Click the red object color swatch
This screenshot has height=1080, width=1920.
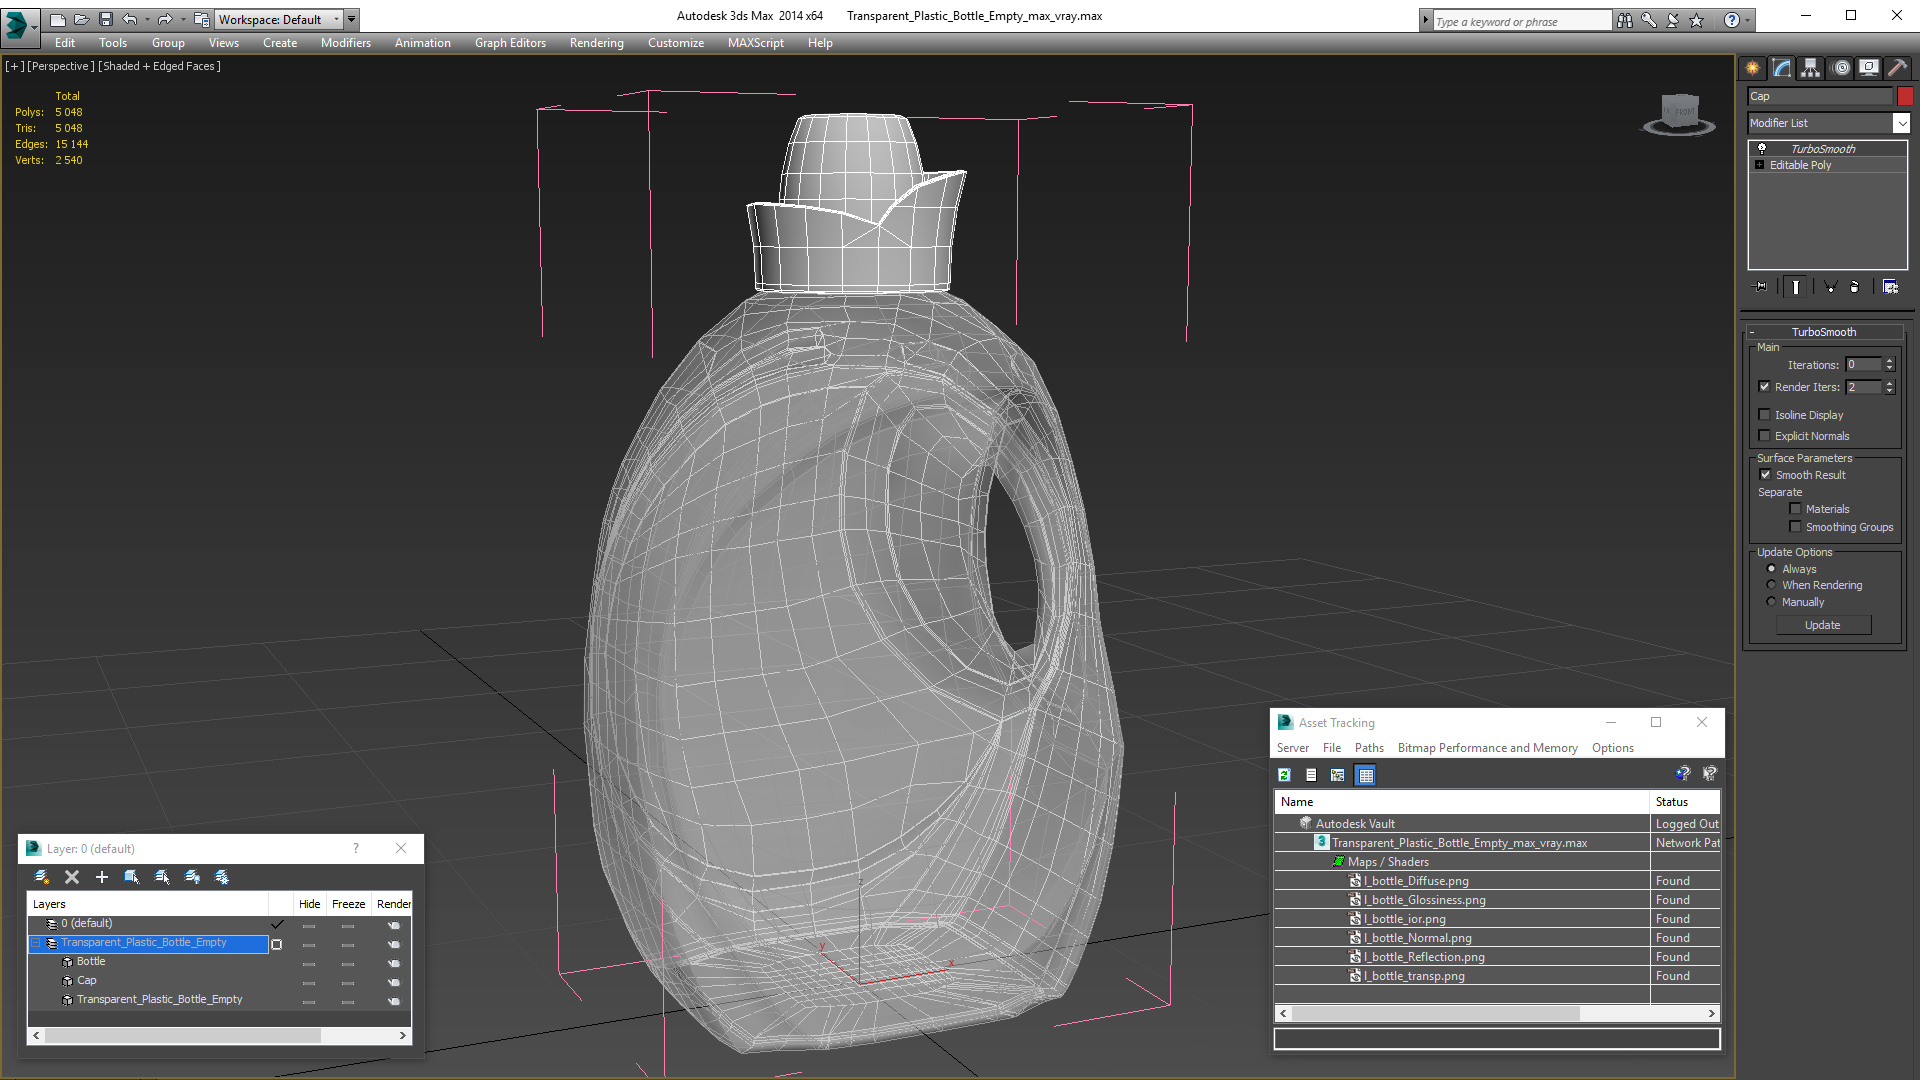(1905, 96)
